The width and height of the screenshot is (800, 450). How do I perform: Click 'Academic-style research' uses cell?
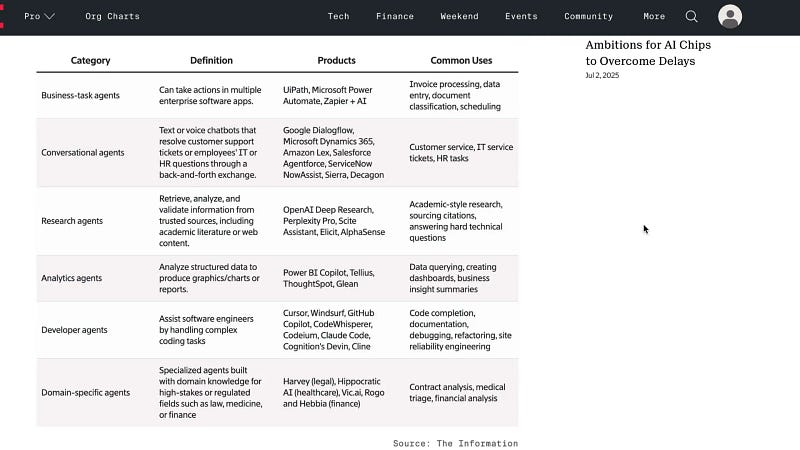click(456, 221)
